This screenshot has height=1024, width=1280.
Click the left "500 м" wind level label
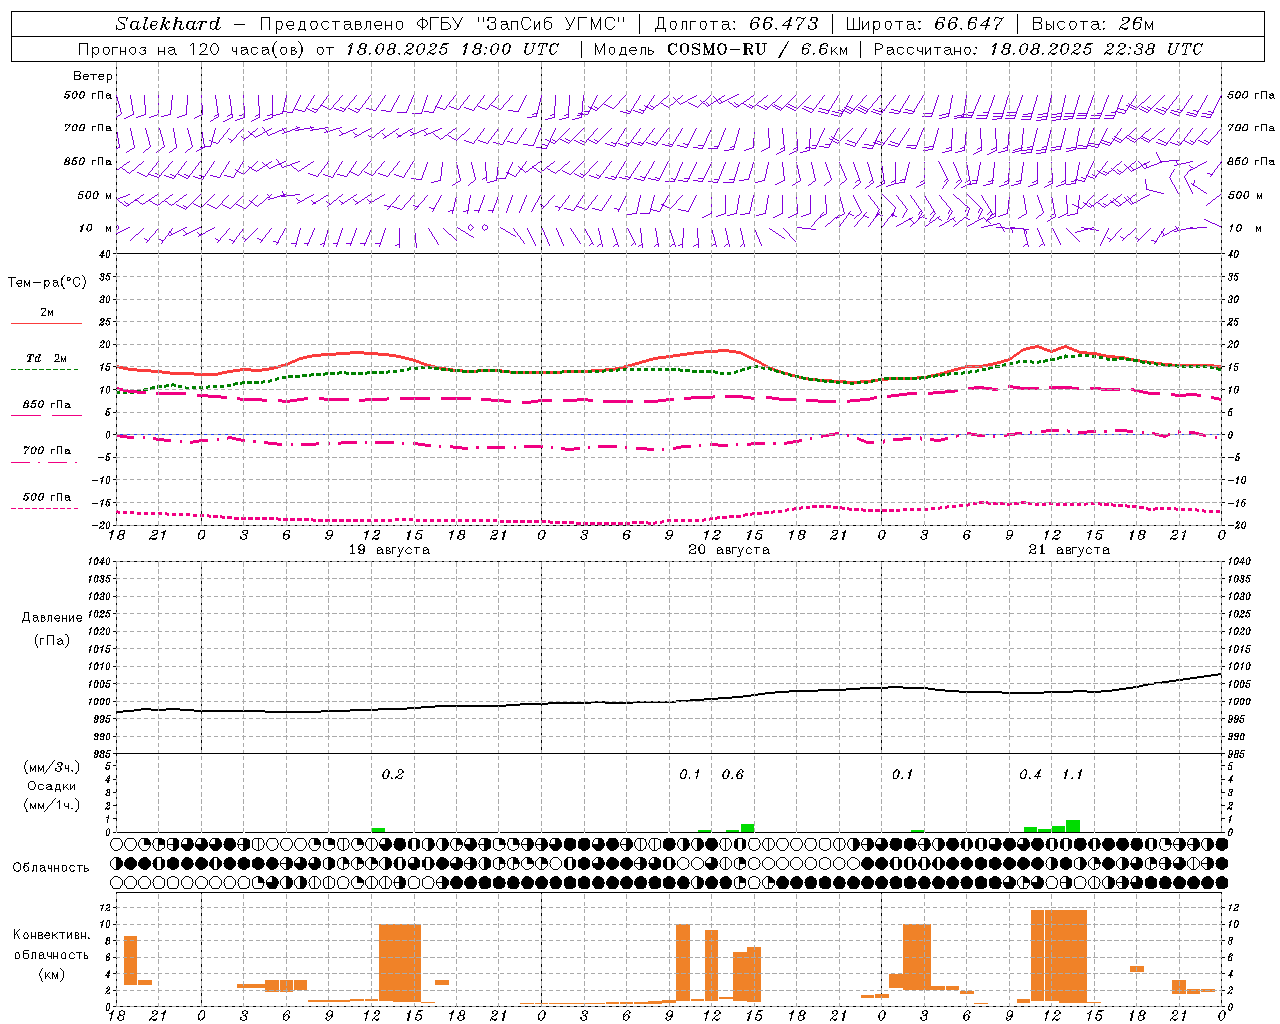pyautogui.click(x=95, y=195)
